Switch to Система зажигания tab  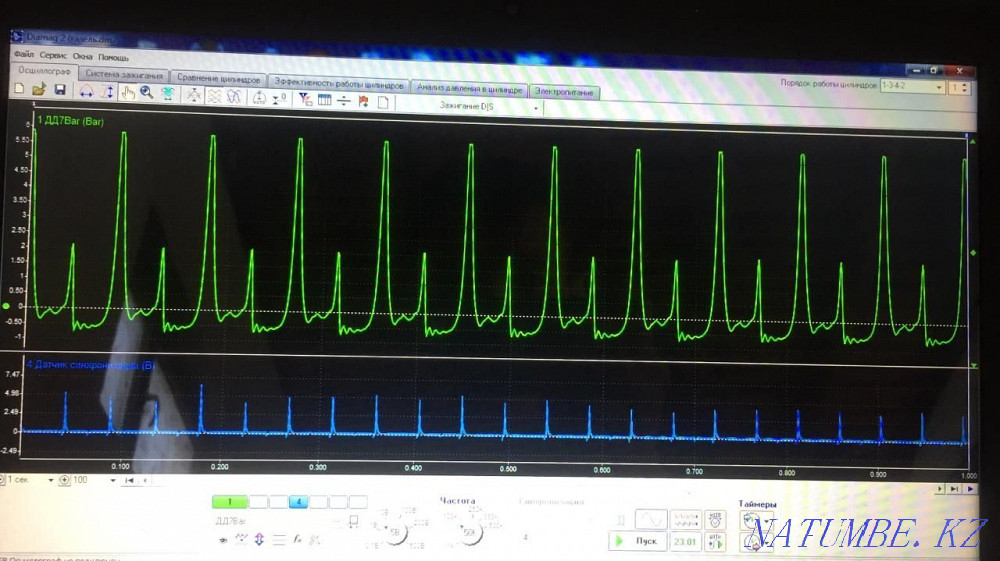coord(124,75)
